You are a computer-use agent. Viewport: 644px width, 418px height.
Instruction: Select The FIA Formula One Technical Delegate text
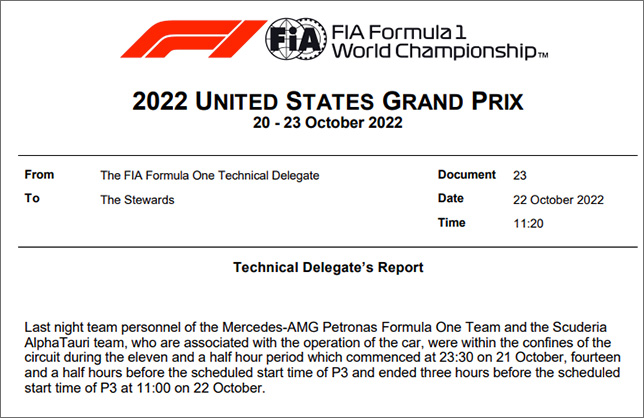pyautogui.click(x=209, y=175)
